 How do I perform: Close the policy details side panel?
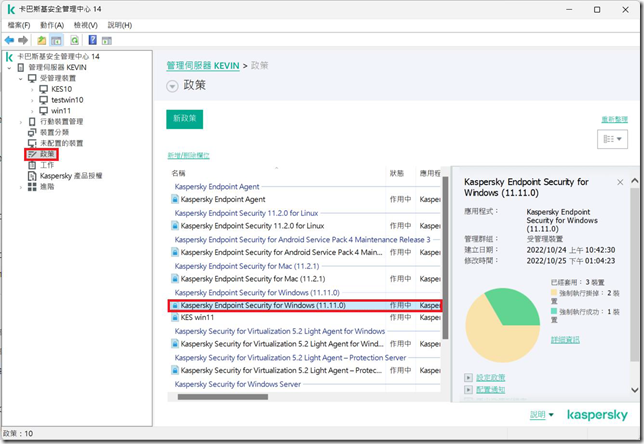coord(620,183)
